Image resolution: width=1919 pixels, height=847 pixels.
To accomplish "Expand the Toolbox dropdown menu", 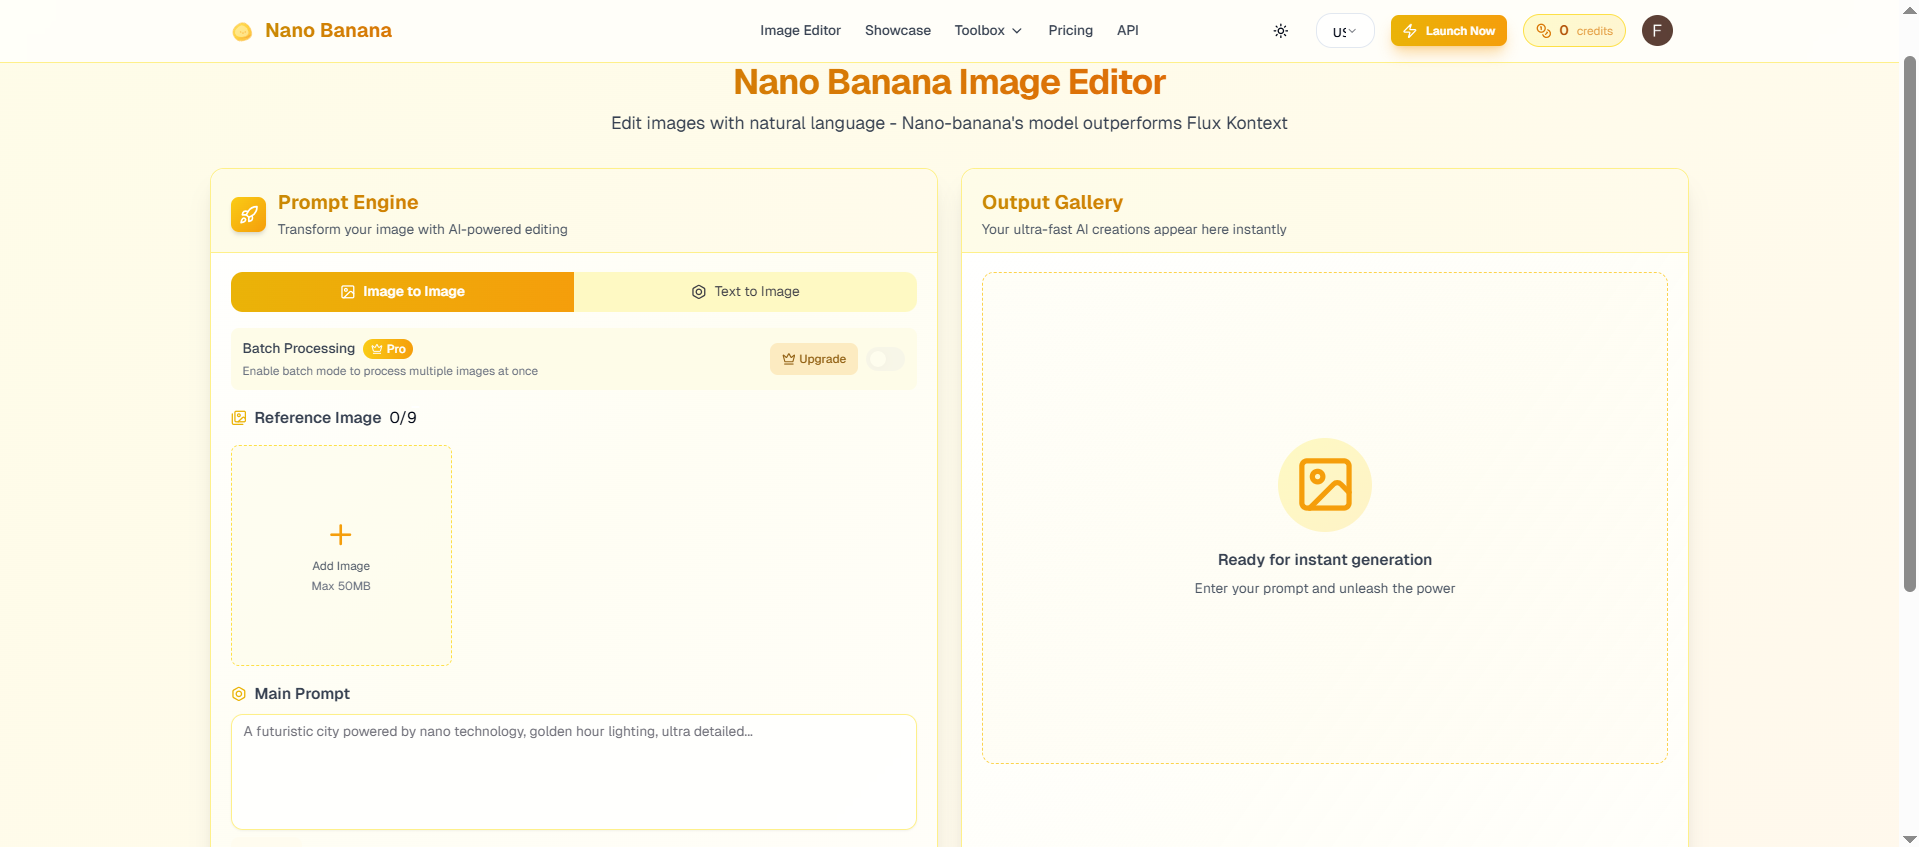I will coord(988,31).
